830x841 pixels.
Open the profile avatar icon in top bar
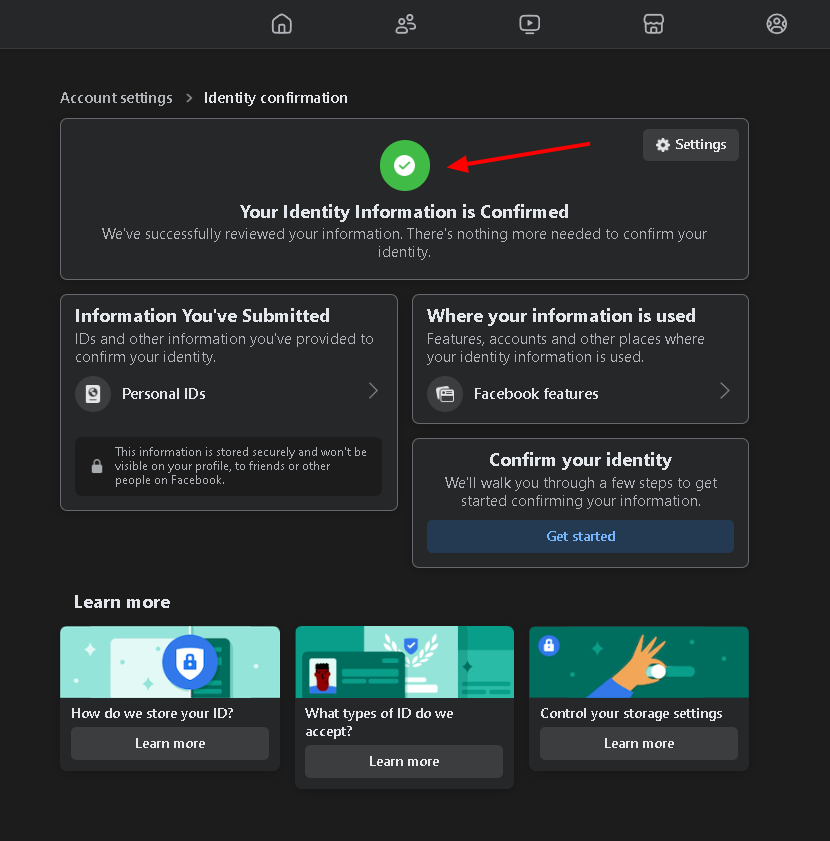click(777, 24)
